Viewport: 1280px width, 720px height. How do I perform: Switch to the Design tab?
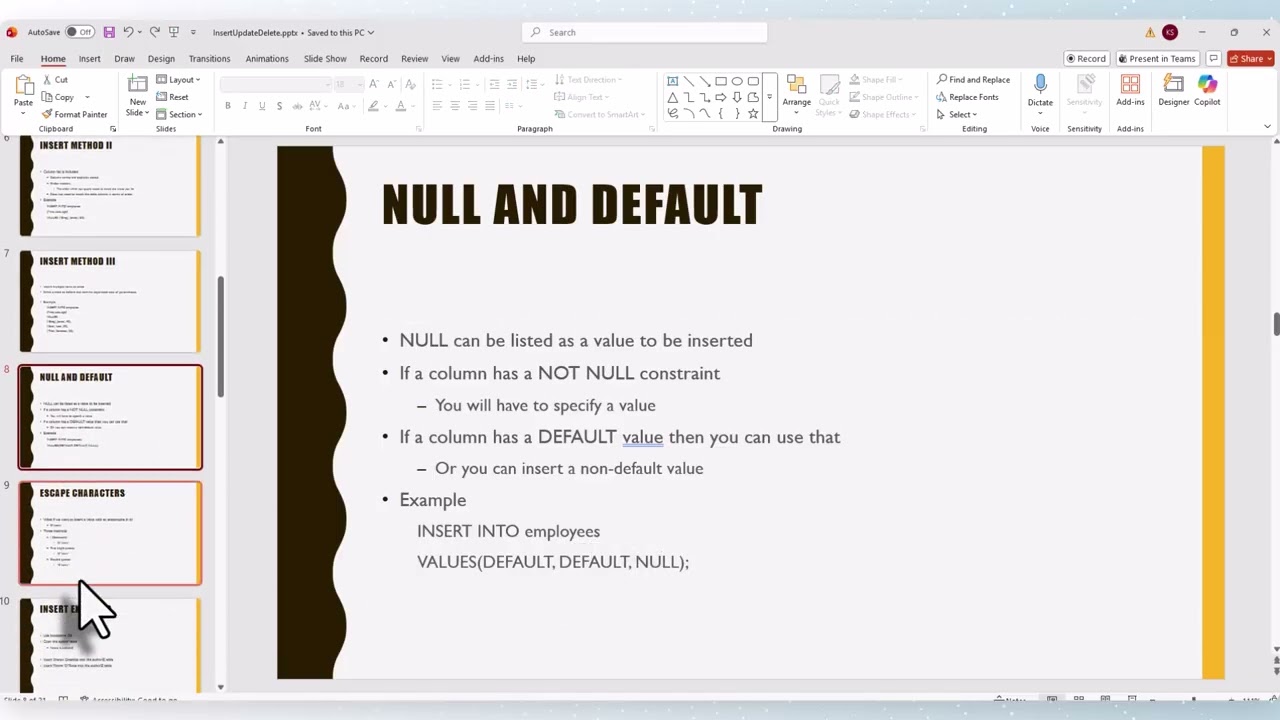point(161,59)
